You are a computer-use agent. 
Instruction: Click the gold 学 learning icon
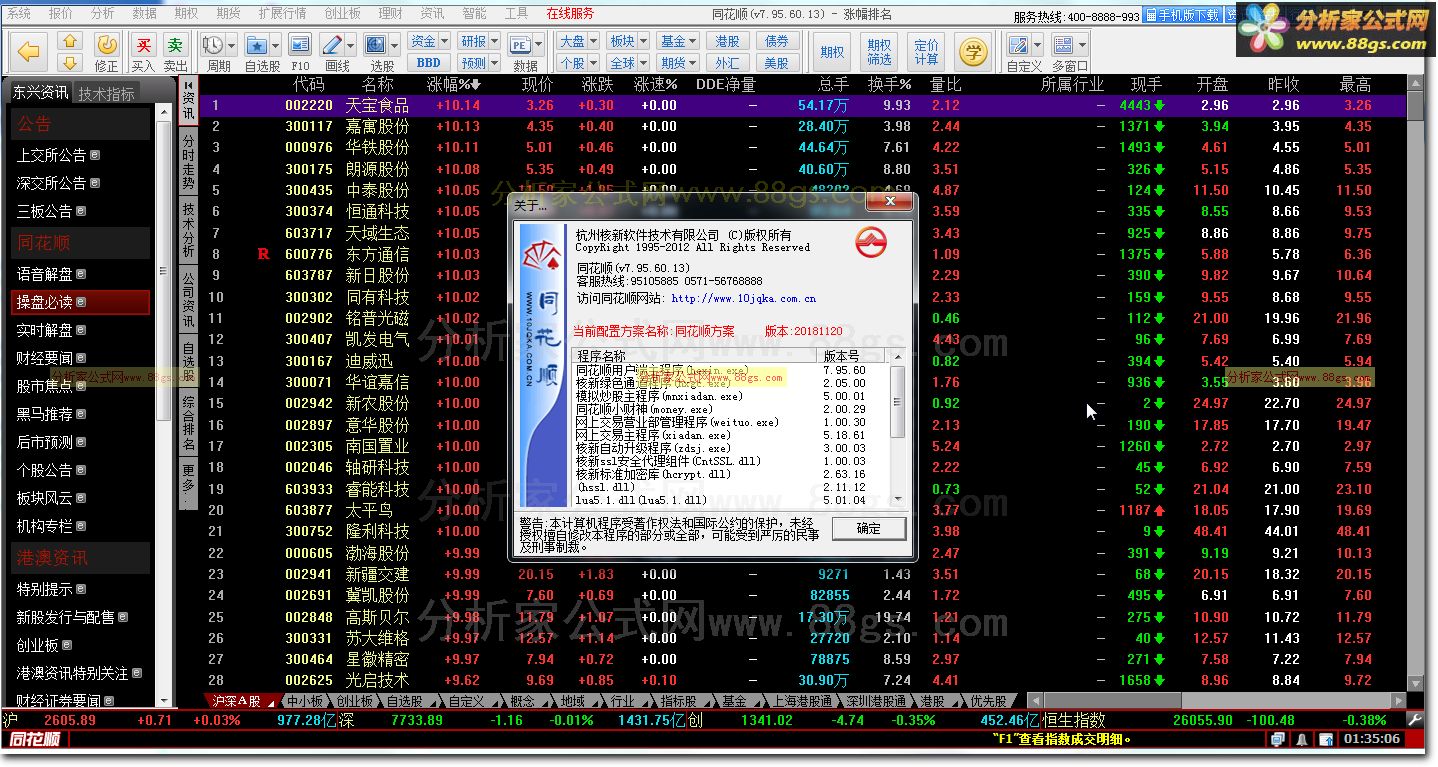click(971, 50)
